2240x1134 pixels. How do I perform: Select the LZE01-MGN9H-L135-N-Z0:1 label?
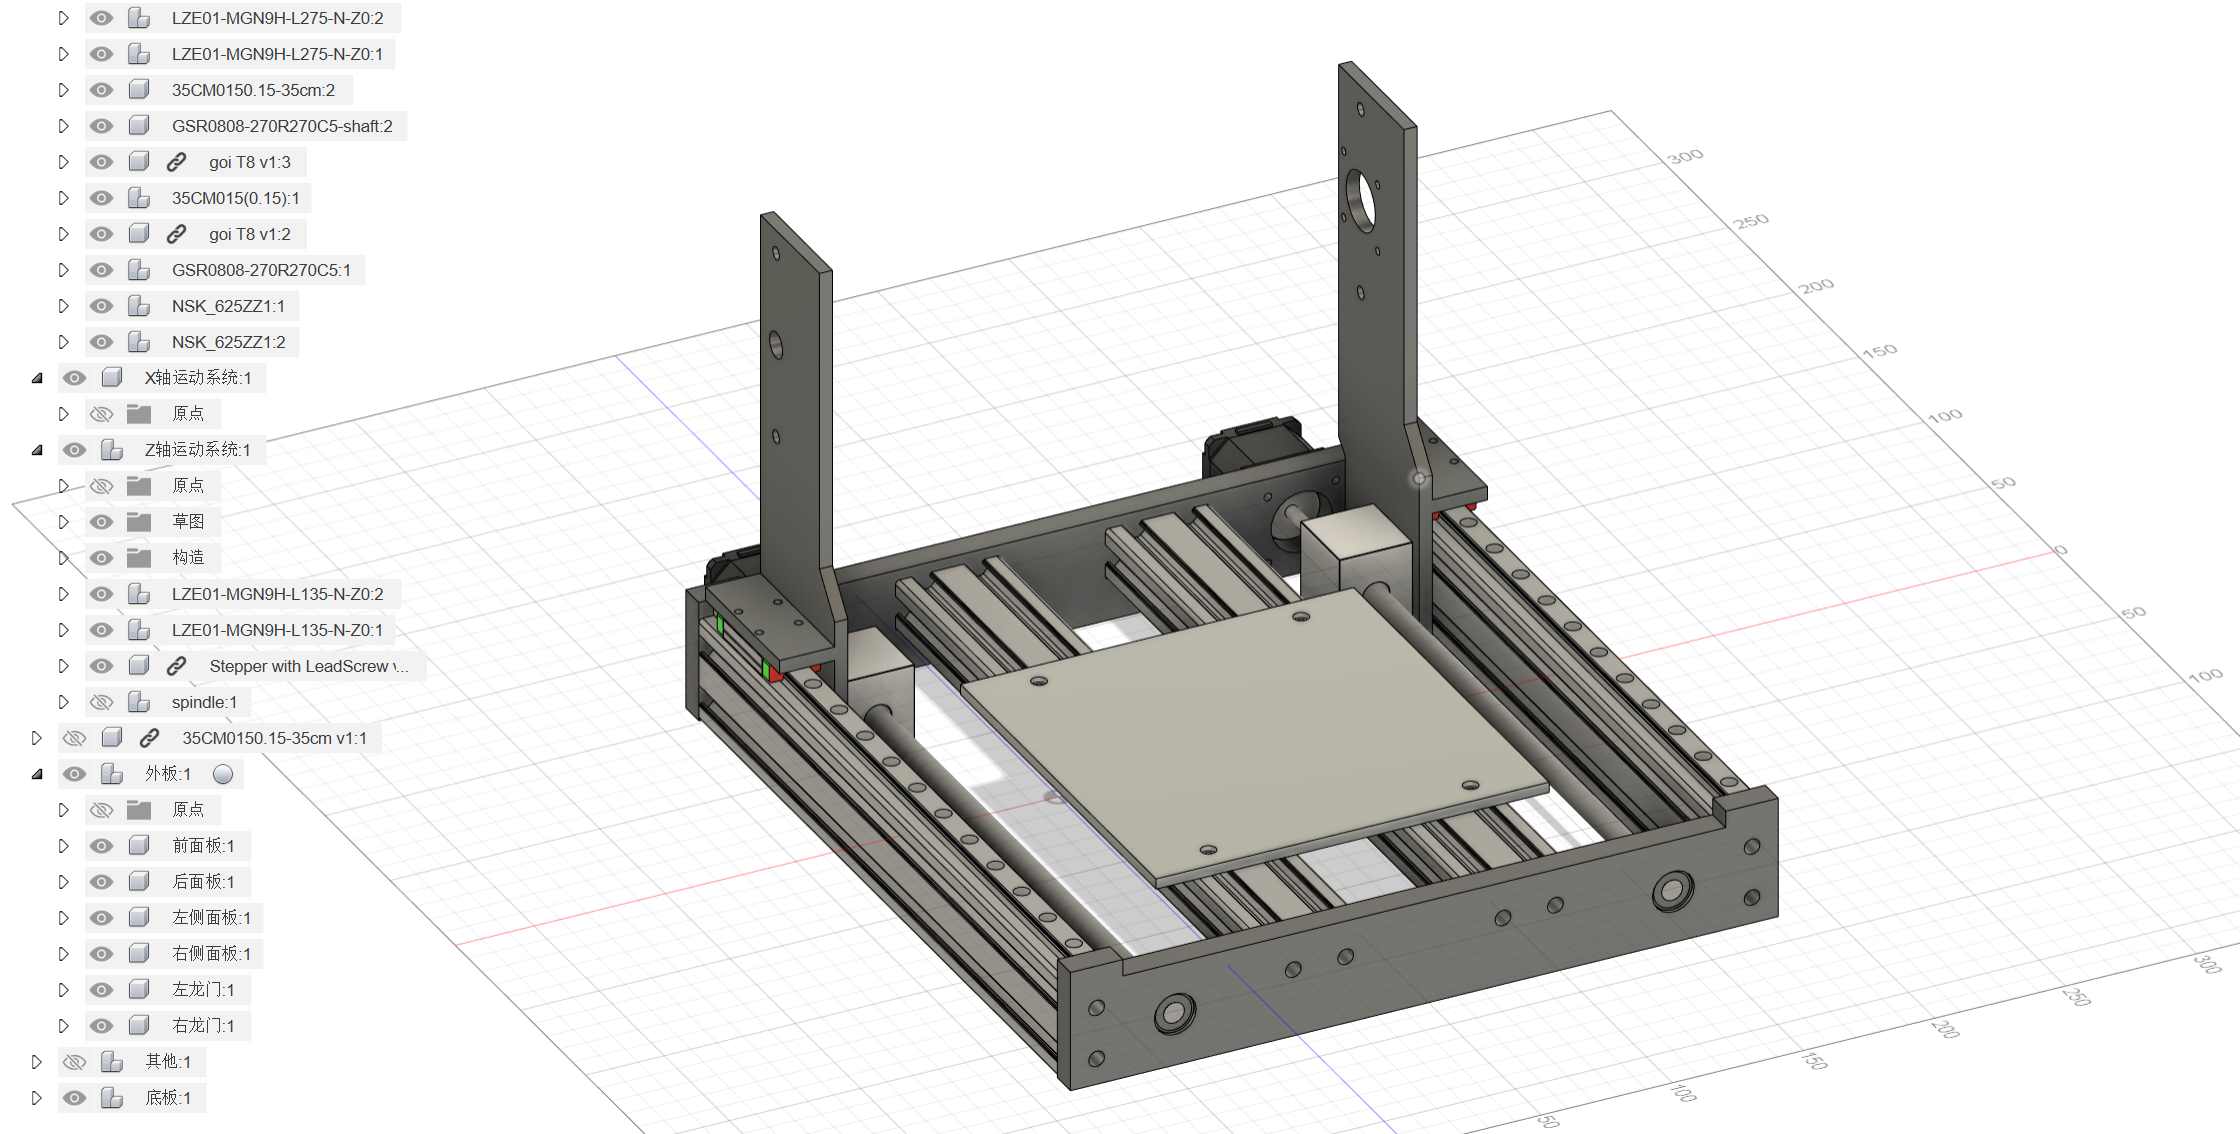click(x=277, y=630)
